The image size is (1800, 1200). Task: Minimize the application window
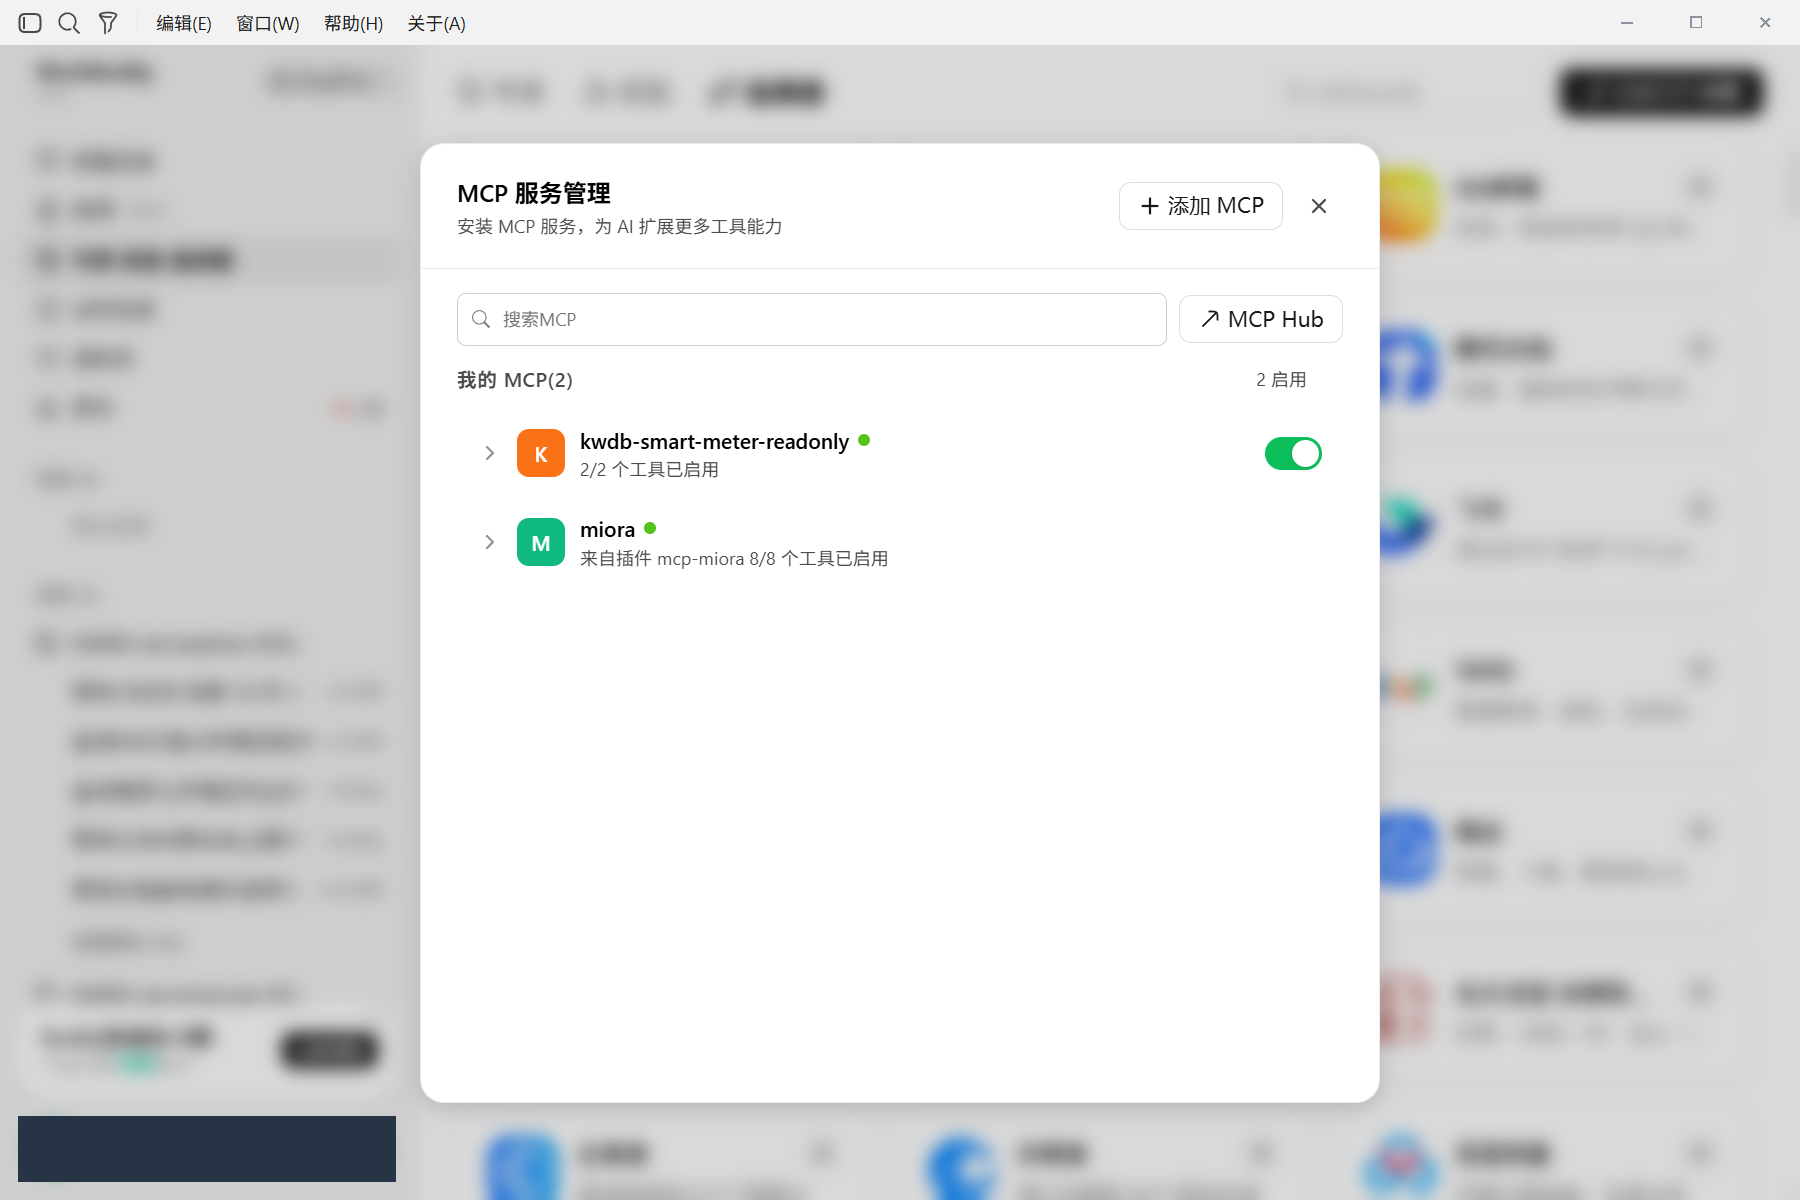click(x=1627, y=22)
